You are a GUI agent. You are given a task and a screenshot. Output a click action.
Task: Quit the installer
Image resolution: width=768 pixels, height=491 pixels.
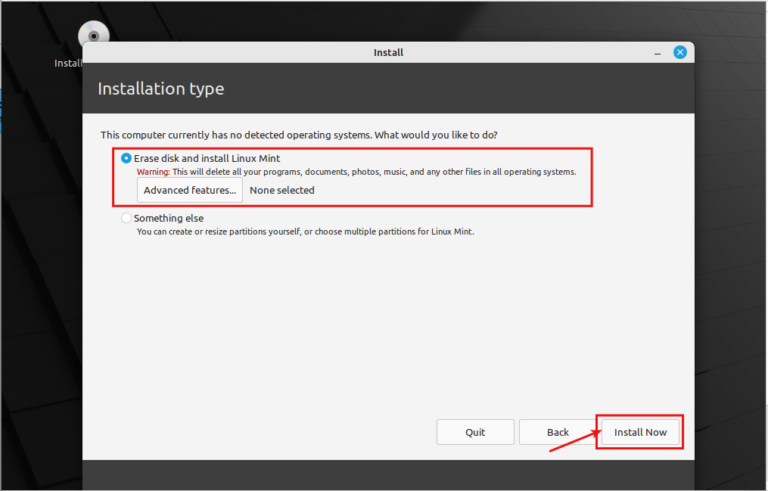pyautogui.click(x=475, y=432)
